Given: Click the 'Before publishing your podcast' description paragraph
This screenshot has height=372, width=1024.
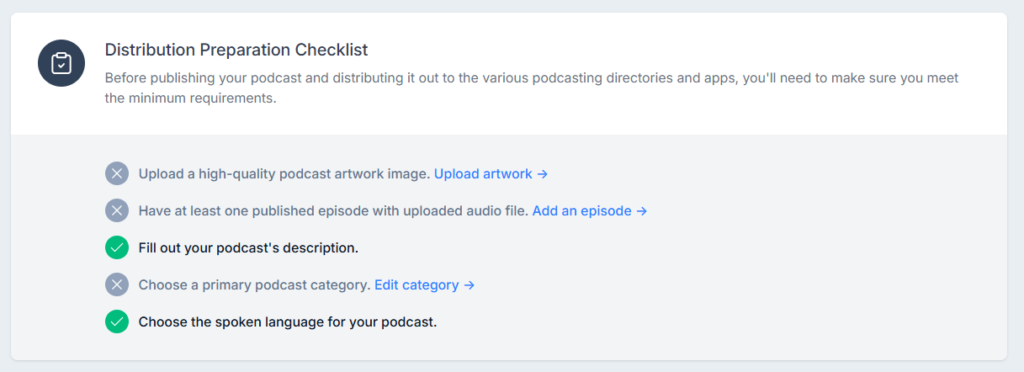Looking at the screenshot, I should click(x=532, y=89).
